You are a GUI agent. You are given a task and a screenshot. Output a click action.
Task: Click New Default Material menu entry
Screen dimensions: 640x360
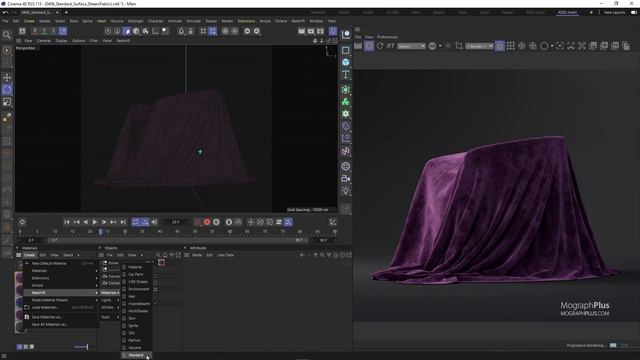click(x=61, y=264)
